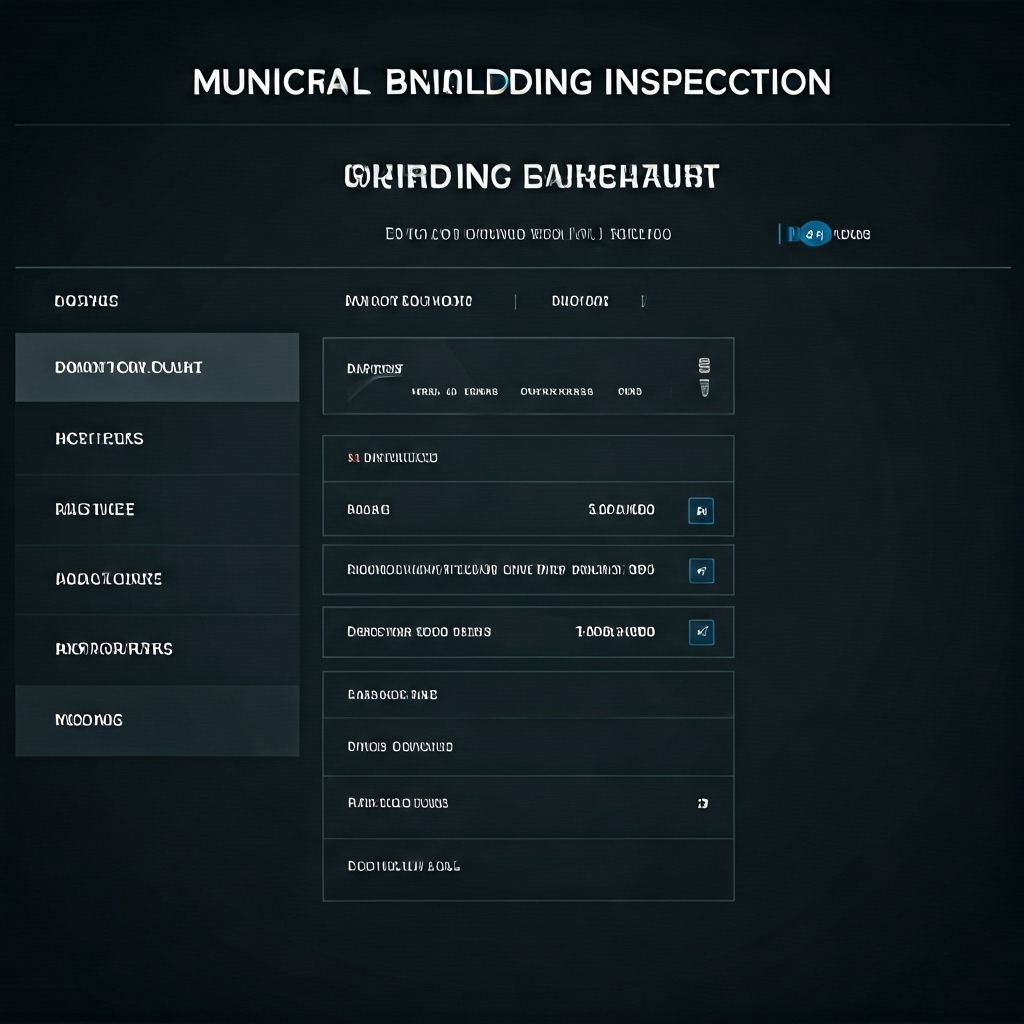1024x1024 pixels.
Task: Click the small white icon in bottom list's third row
Action: 703,803
